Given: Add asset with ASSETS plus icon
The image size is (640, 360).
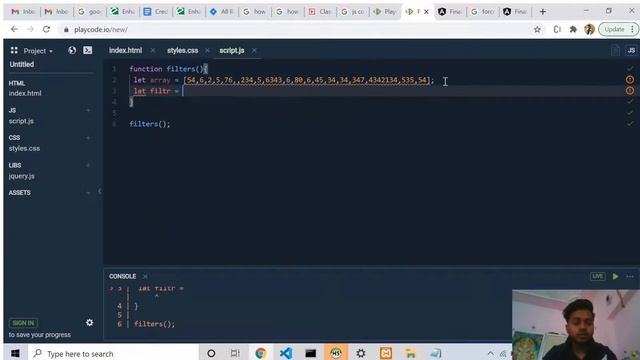Looking at the screenshot, I should (x=88, y=193).
